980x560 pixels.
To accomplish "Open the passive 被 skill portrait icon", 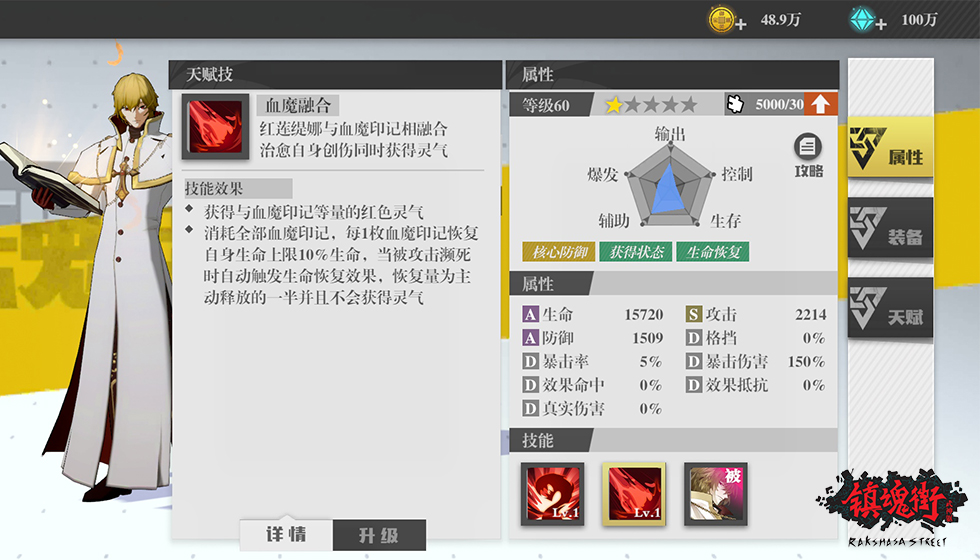I will point(716,494).
